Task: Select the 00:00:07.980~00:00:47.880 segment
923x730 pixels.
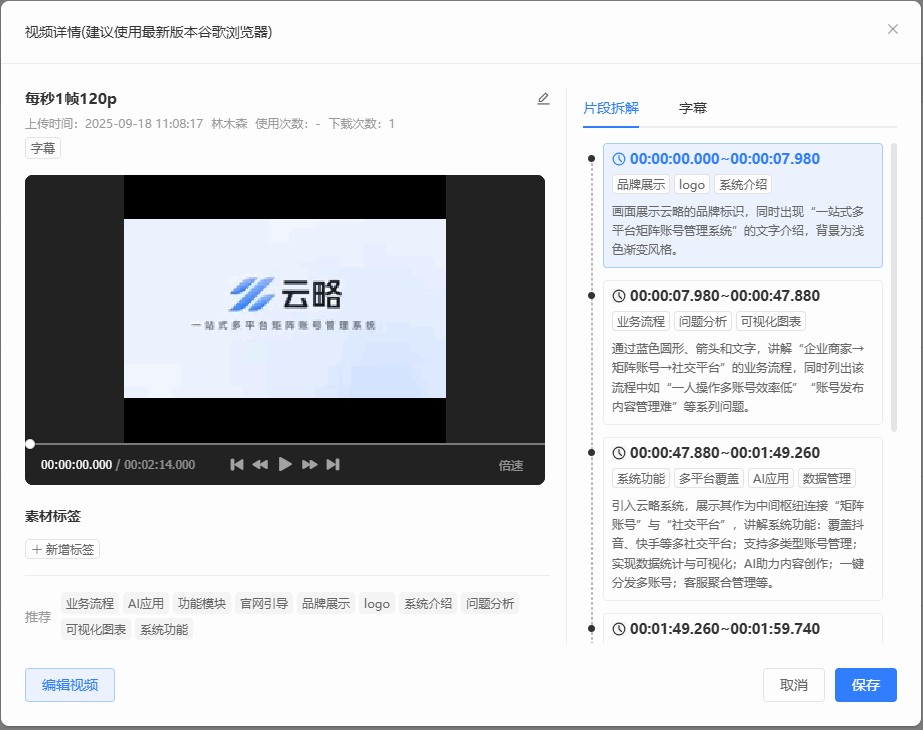Action: (x=742, y=296)
